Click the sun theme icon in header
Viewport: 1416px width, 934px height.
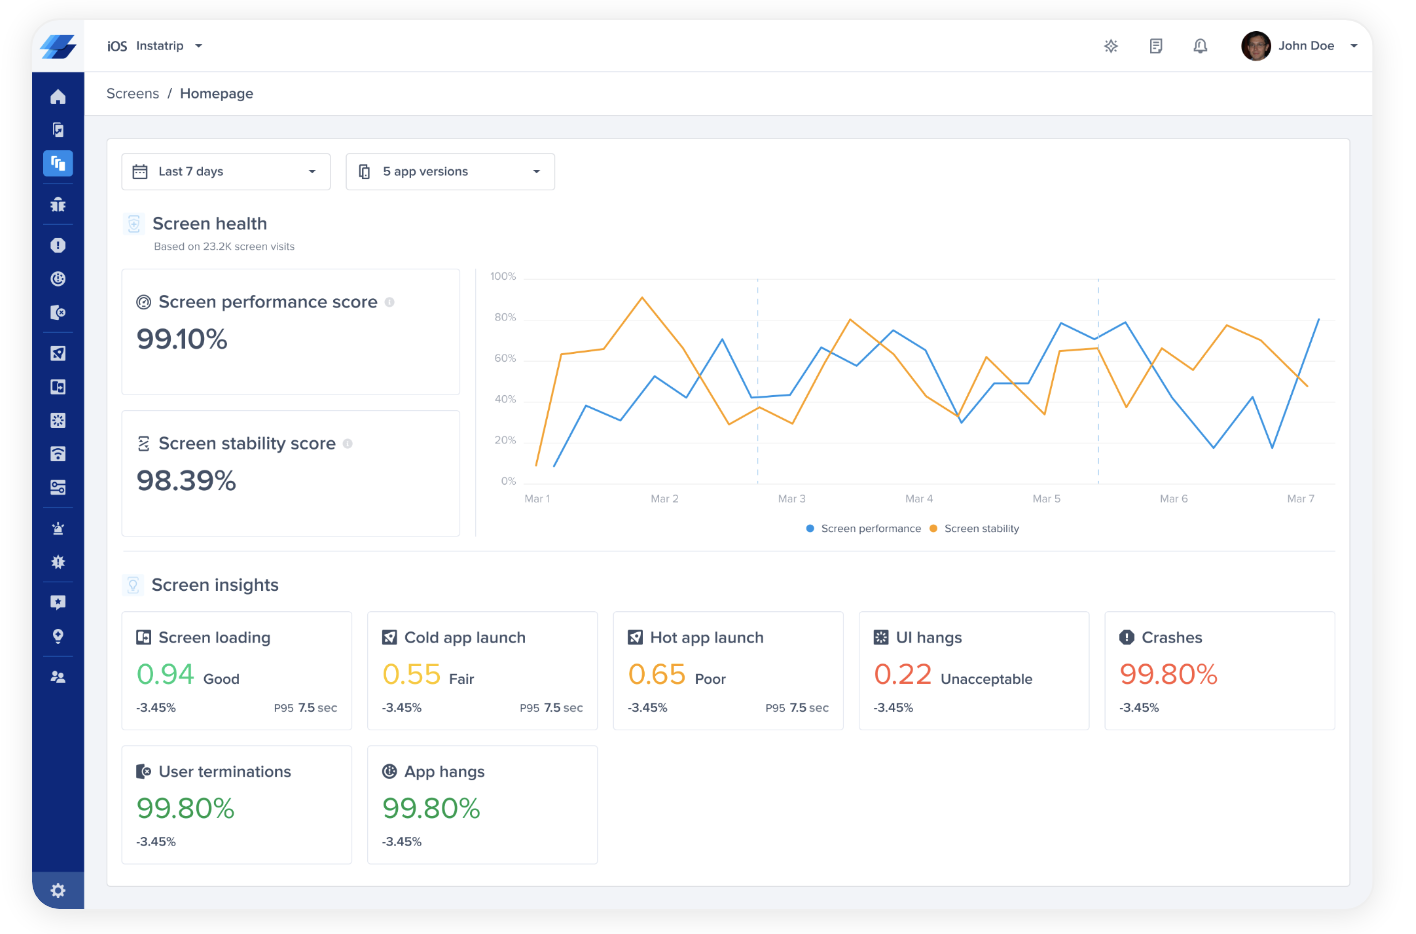(x=1111, y=46)
